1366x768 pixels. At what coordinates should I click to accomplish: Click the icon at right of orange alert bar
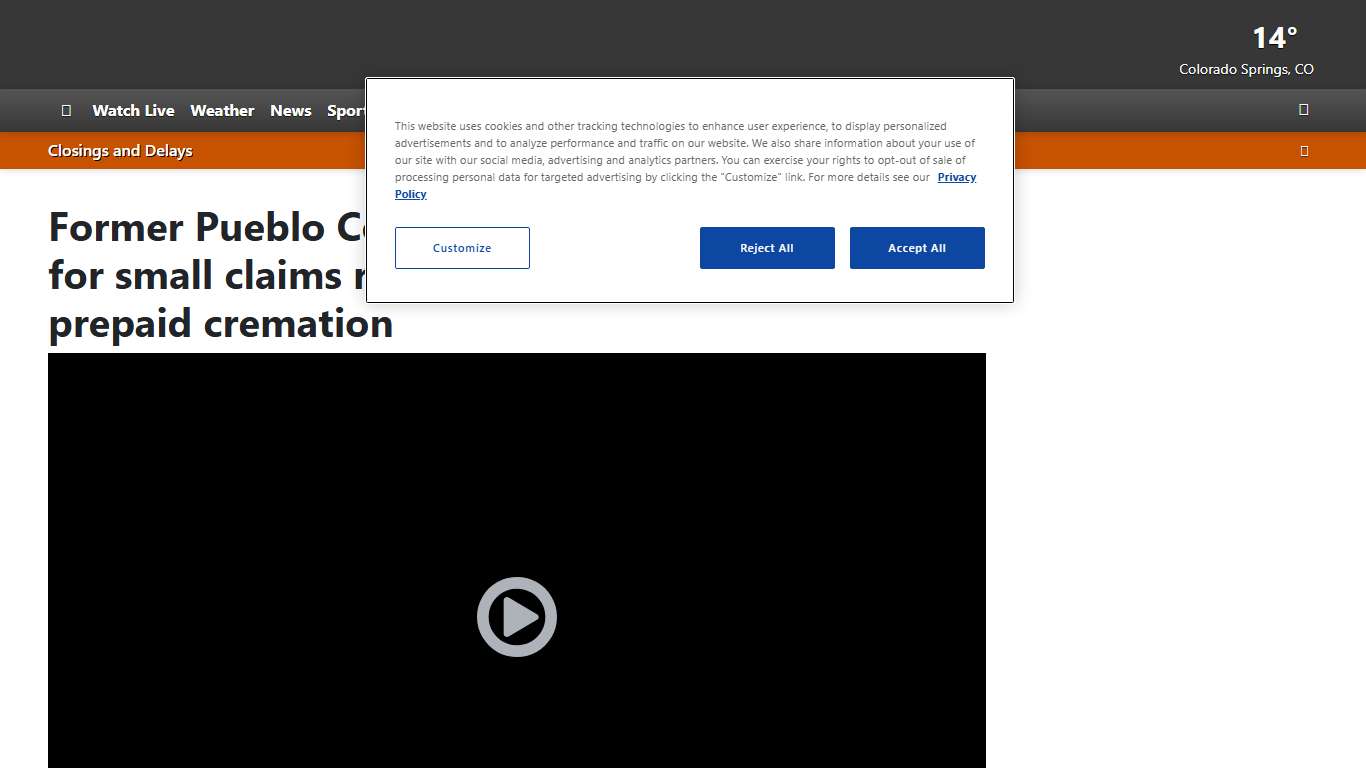[x=1303, y=151]
